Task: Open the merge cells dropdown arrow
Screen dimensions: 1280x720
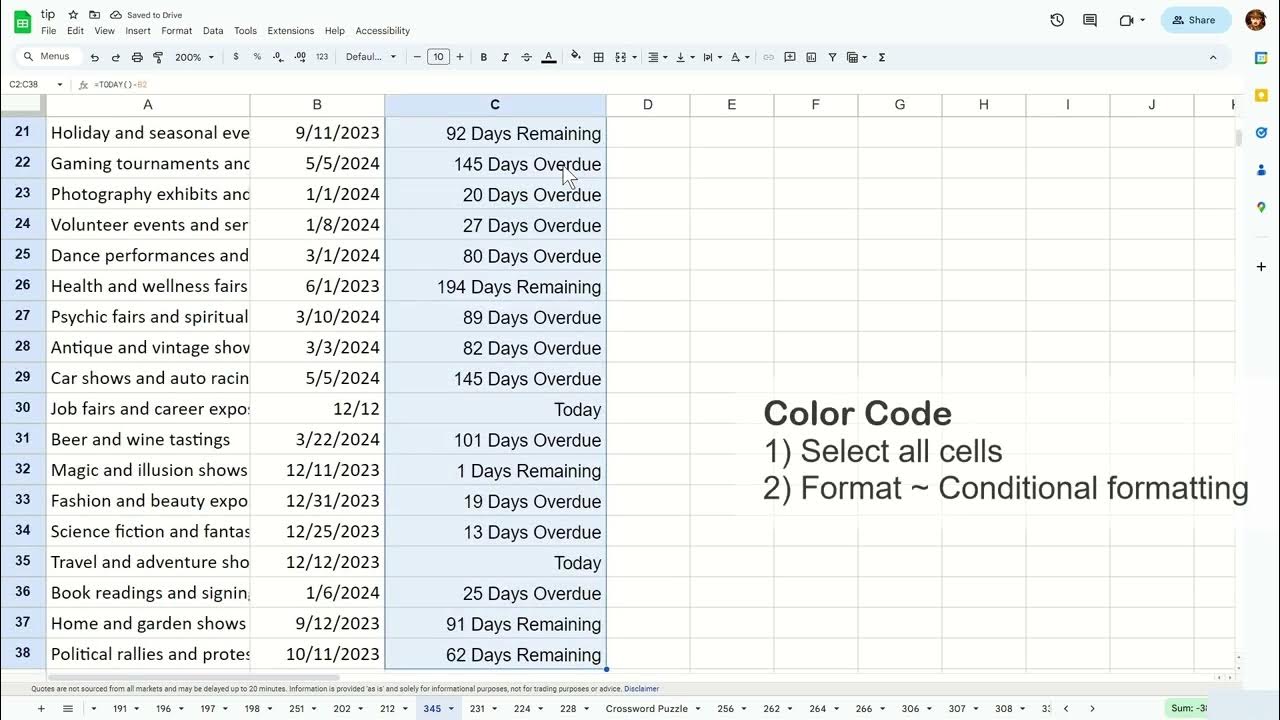Action: pos(634,57)
